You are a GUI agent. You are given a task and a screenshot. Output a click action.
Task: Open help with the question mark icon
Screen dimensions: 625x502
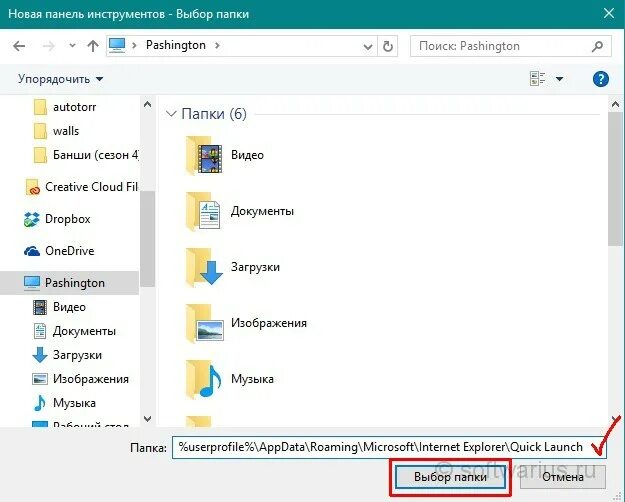(601, 79)
